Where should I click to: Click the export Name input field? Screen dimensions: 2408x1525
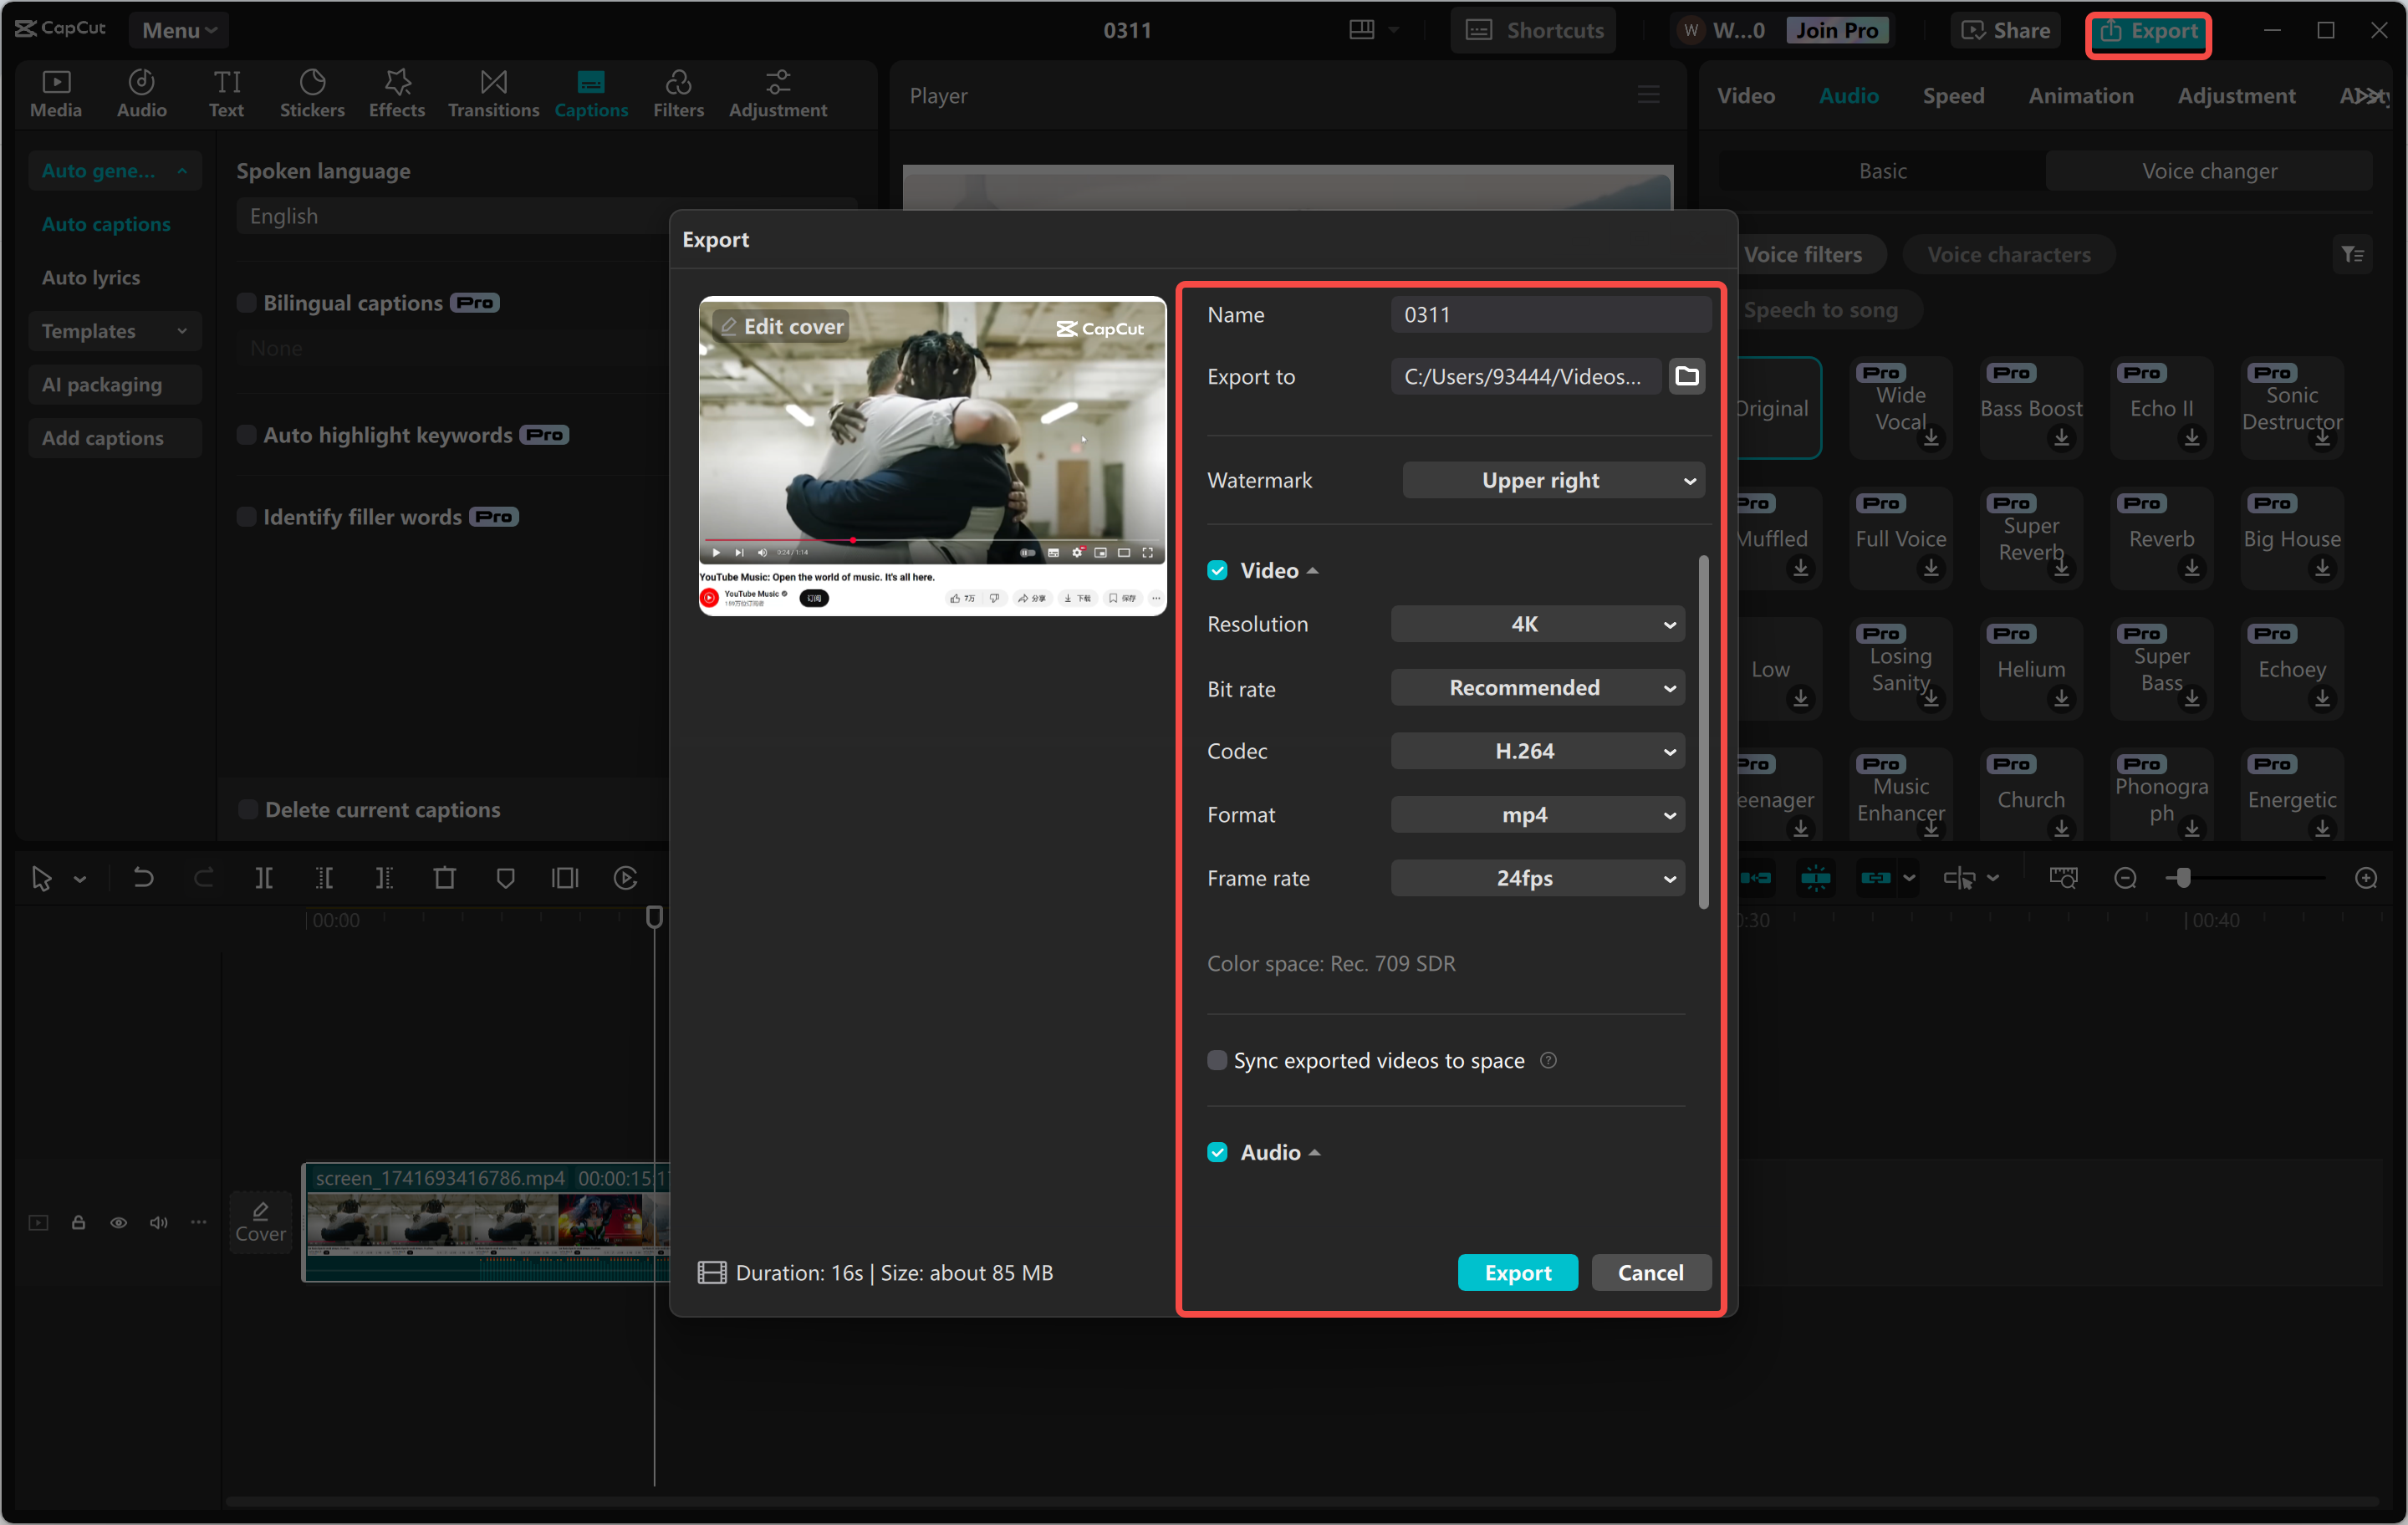pyautogui.click(x=1551, y=314)
